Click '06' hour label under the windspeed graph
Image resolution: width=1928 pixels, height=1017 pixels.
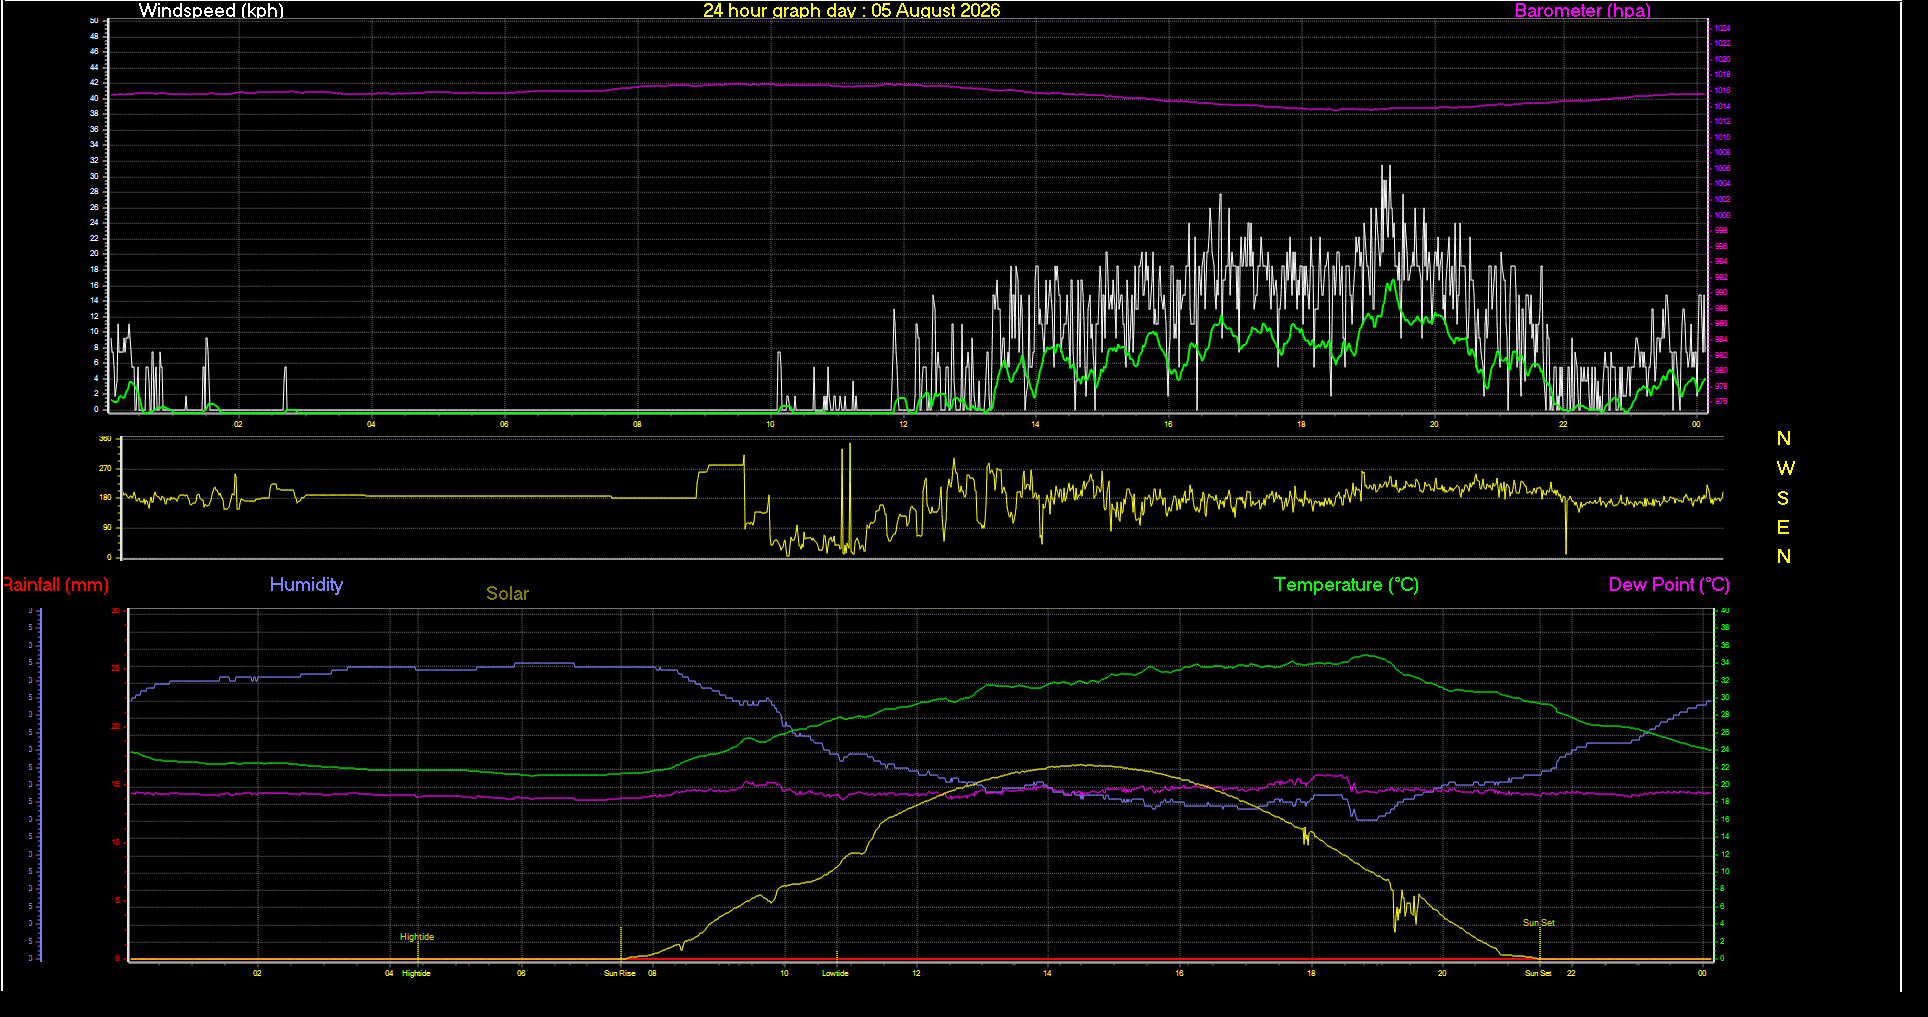click(504, 424)
